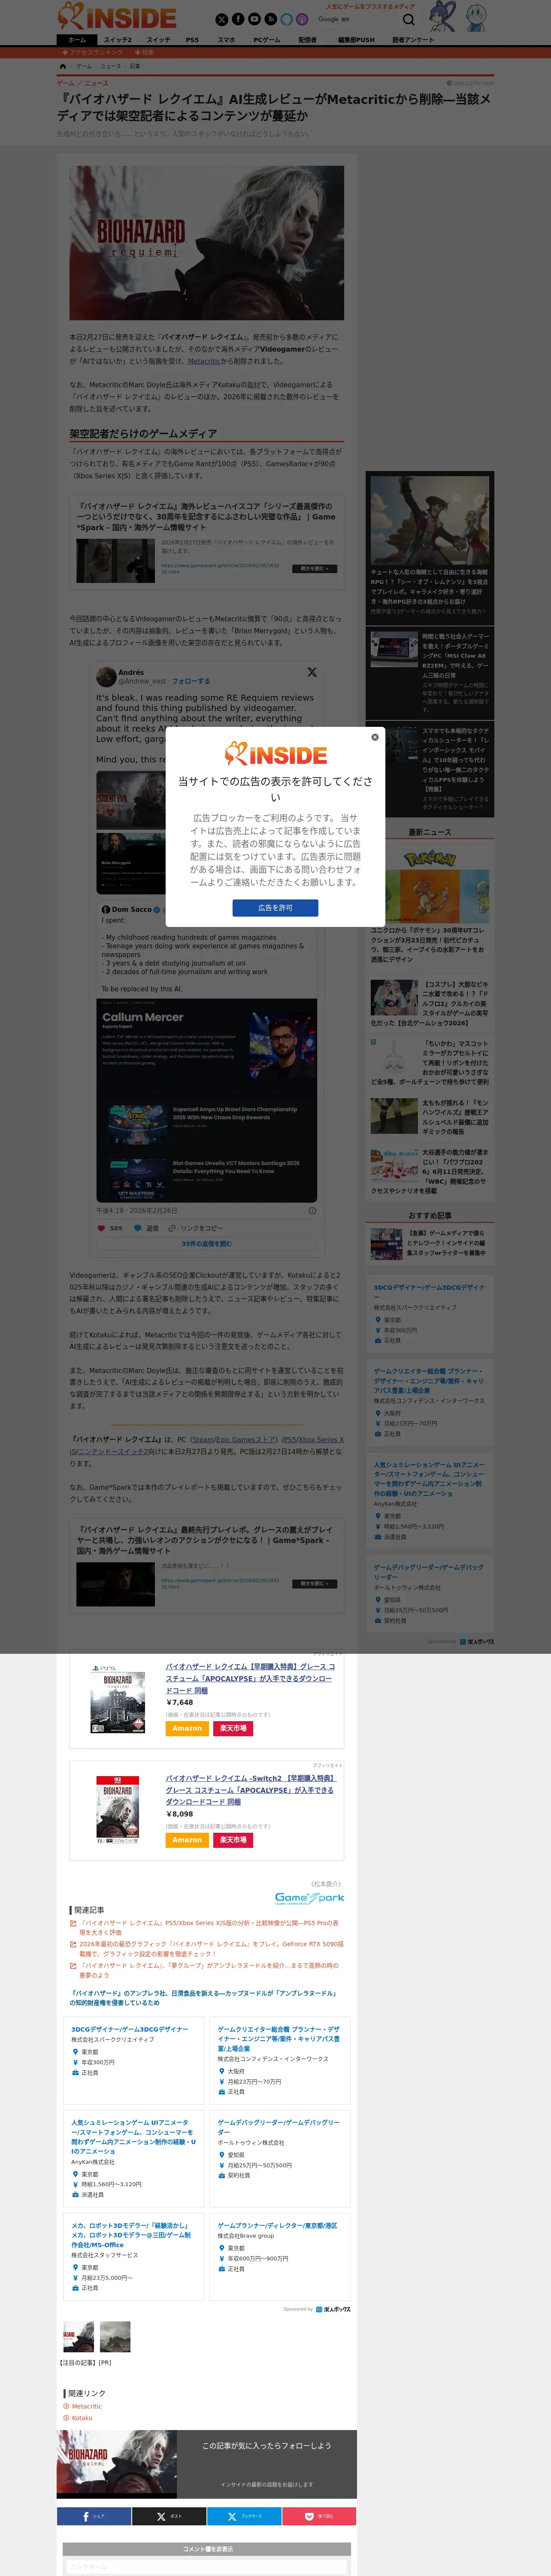Click the INSIDE logo in the popup
This screenshot has width=551, height=2576.
tap(275, 754)
